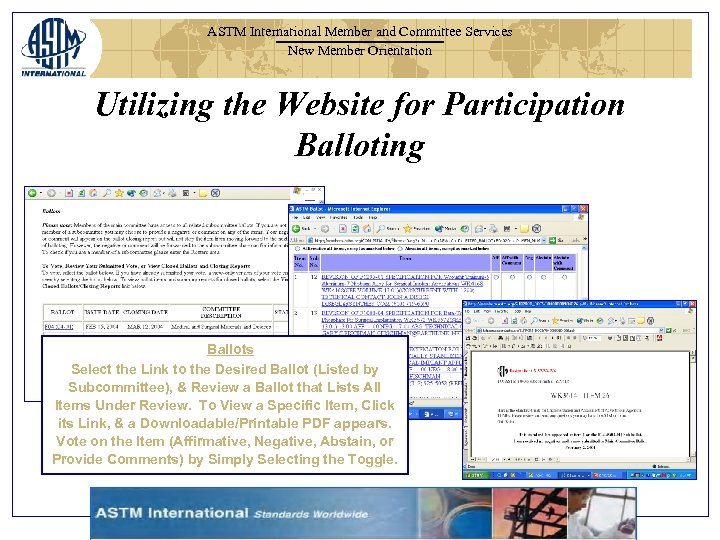Click the 'Ballots' heading in the caption box

coord(230,349)
